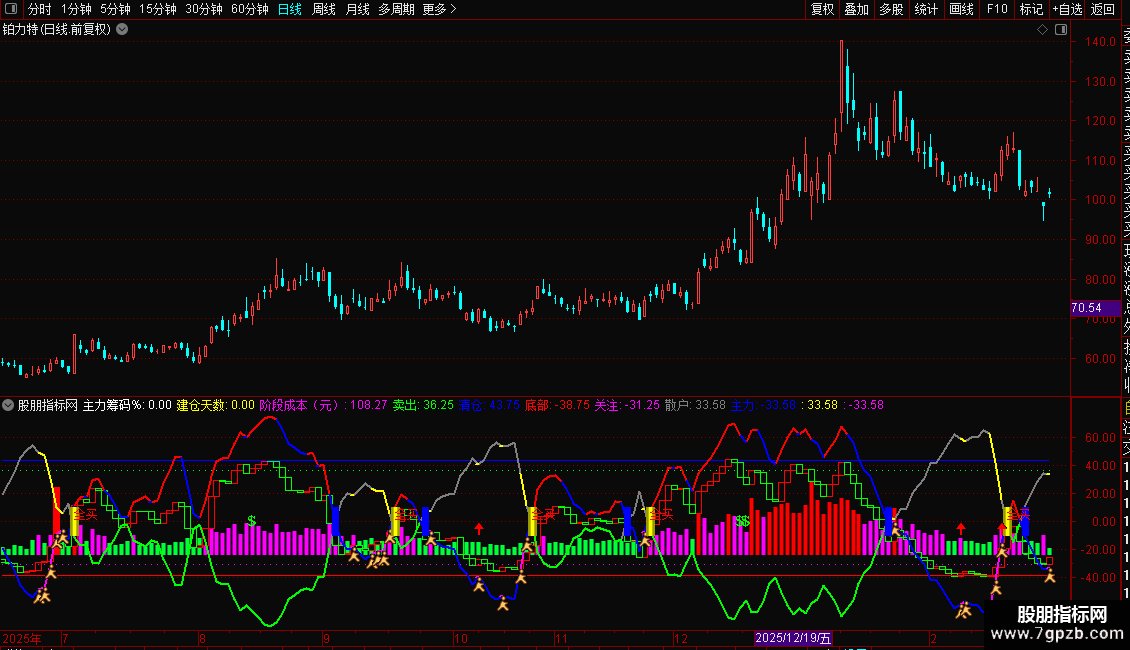The image size is (1130, 650).
Task: Select the 1分钟 period
Action: pyautogui.click(x=76, y=9)
